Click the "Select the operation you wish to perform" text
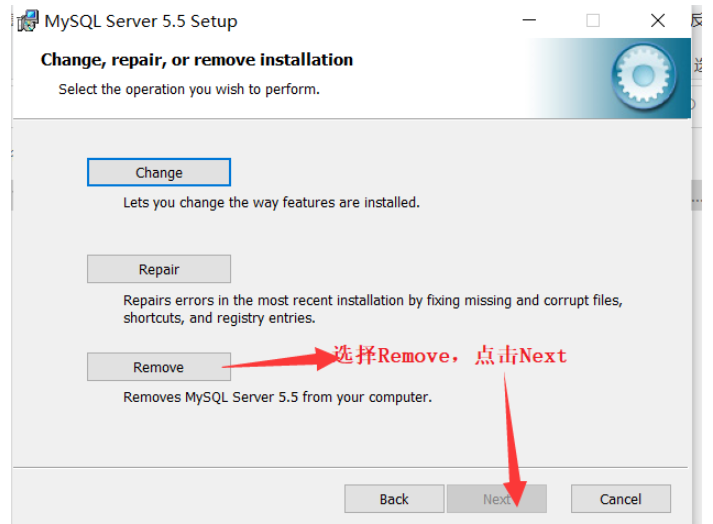Viewport: 713px width, 524px height. (x=189, y=89)
